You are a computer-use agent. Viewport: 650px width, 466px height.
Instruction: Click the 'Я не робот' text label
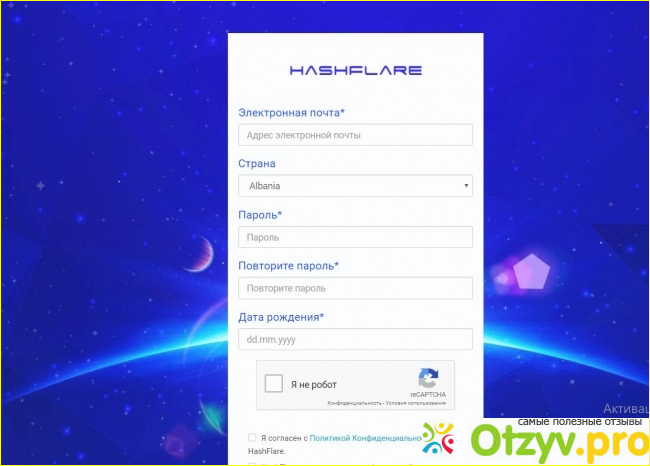(x=314, y=385)
